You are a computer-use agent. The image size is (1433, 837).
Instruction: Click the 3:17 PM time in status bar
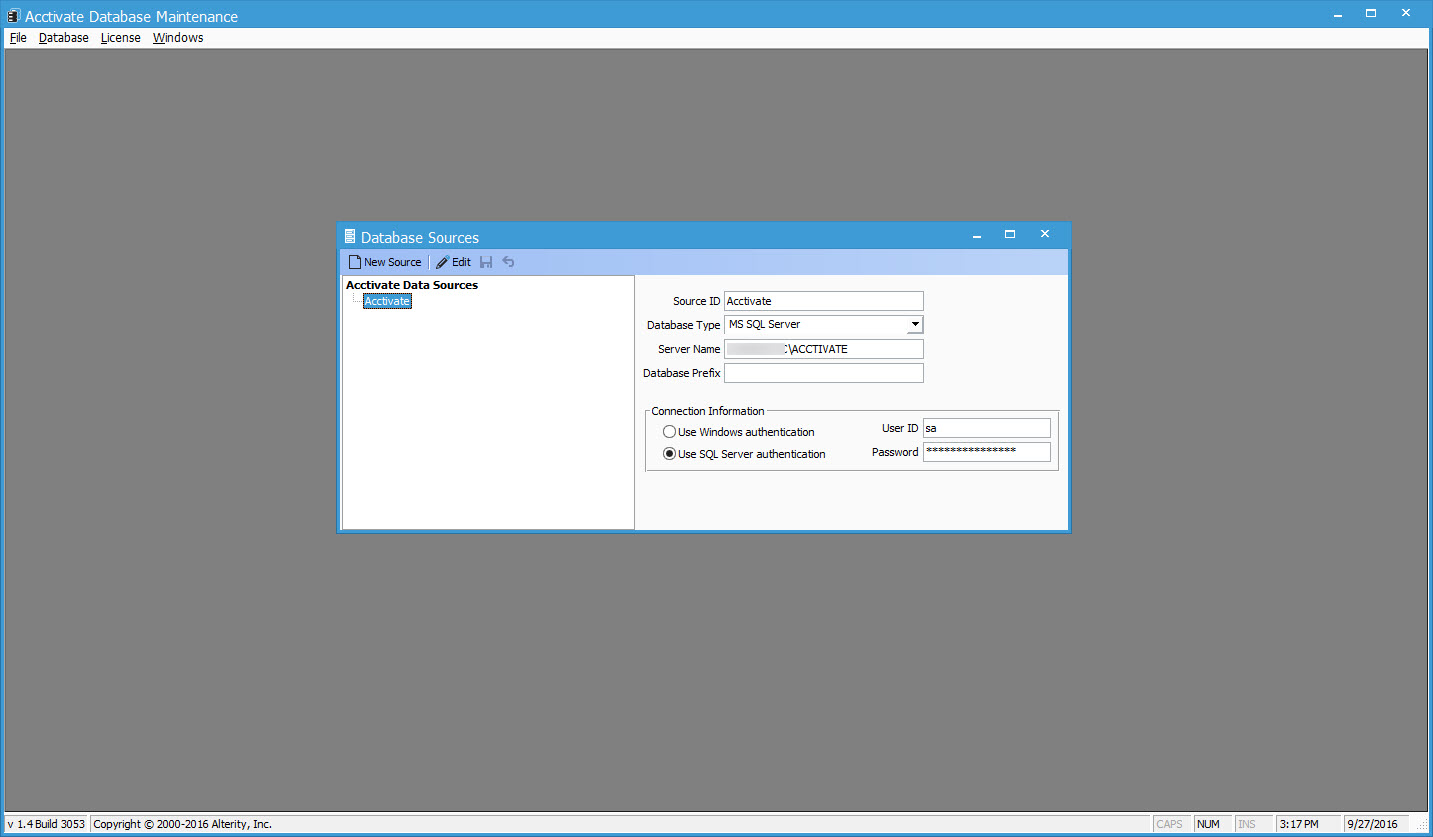[1298, 824]
